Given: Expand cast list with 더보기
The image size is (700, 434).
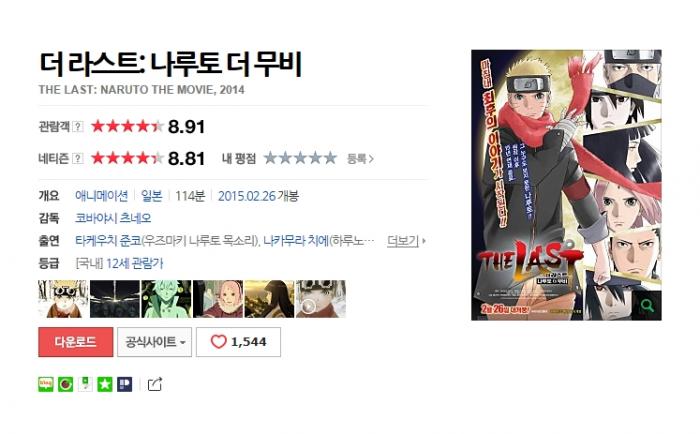Looking at the screenshot, I should 406,241.
